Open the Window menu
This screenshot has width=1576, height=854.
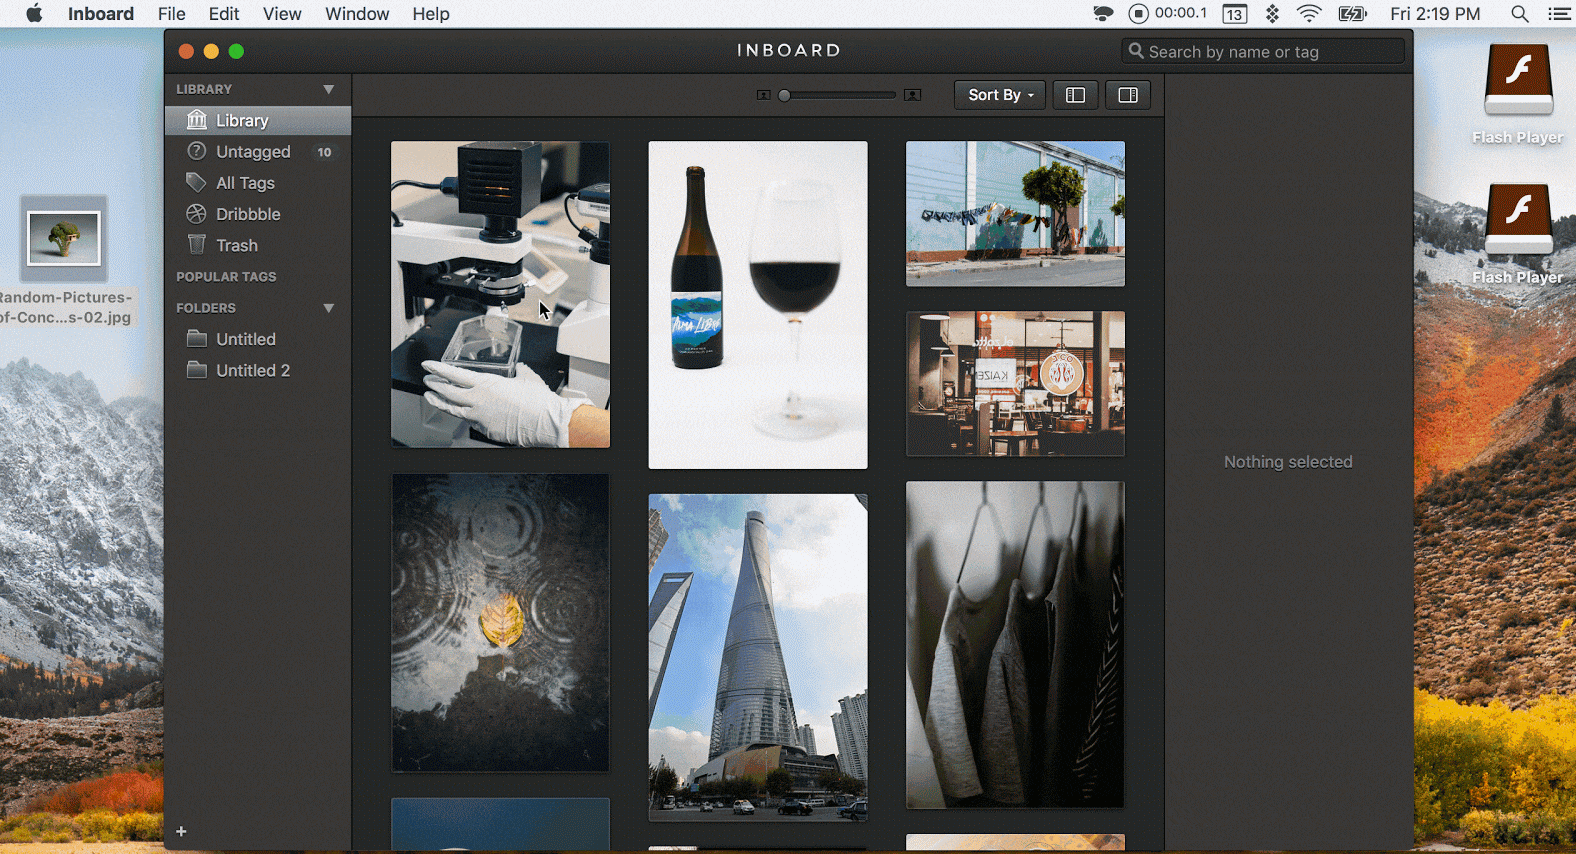pos(357,14)
